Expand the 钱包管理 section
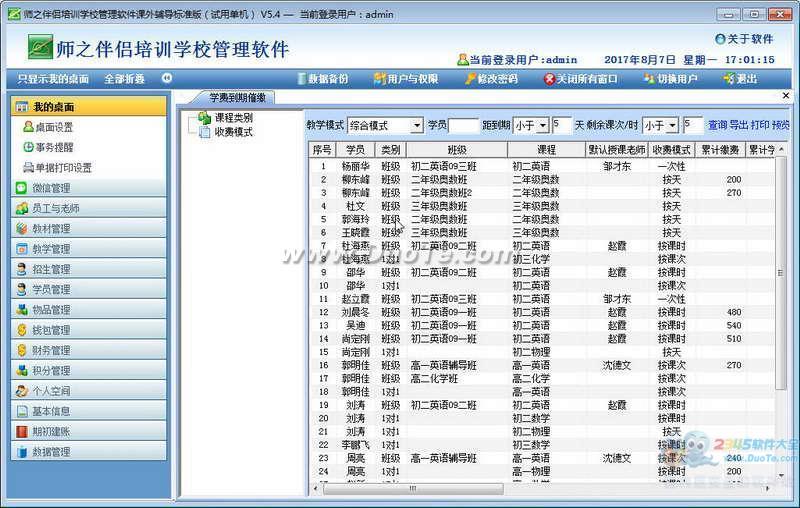The image size is (800, 508). pyautogui.click(x=89, y=330)
